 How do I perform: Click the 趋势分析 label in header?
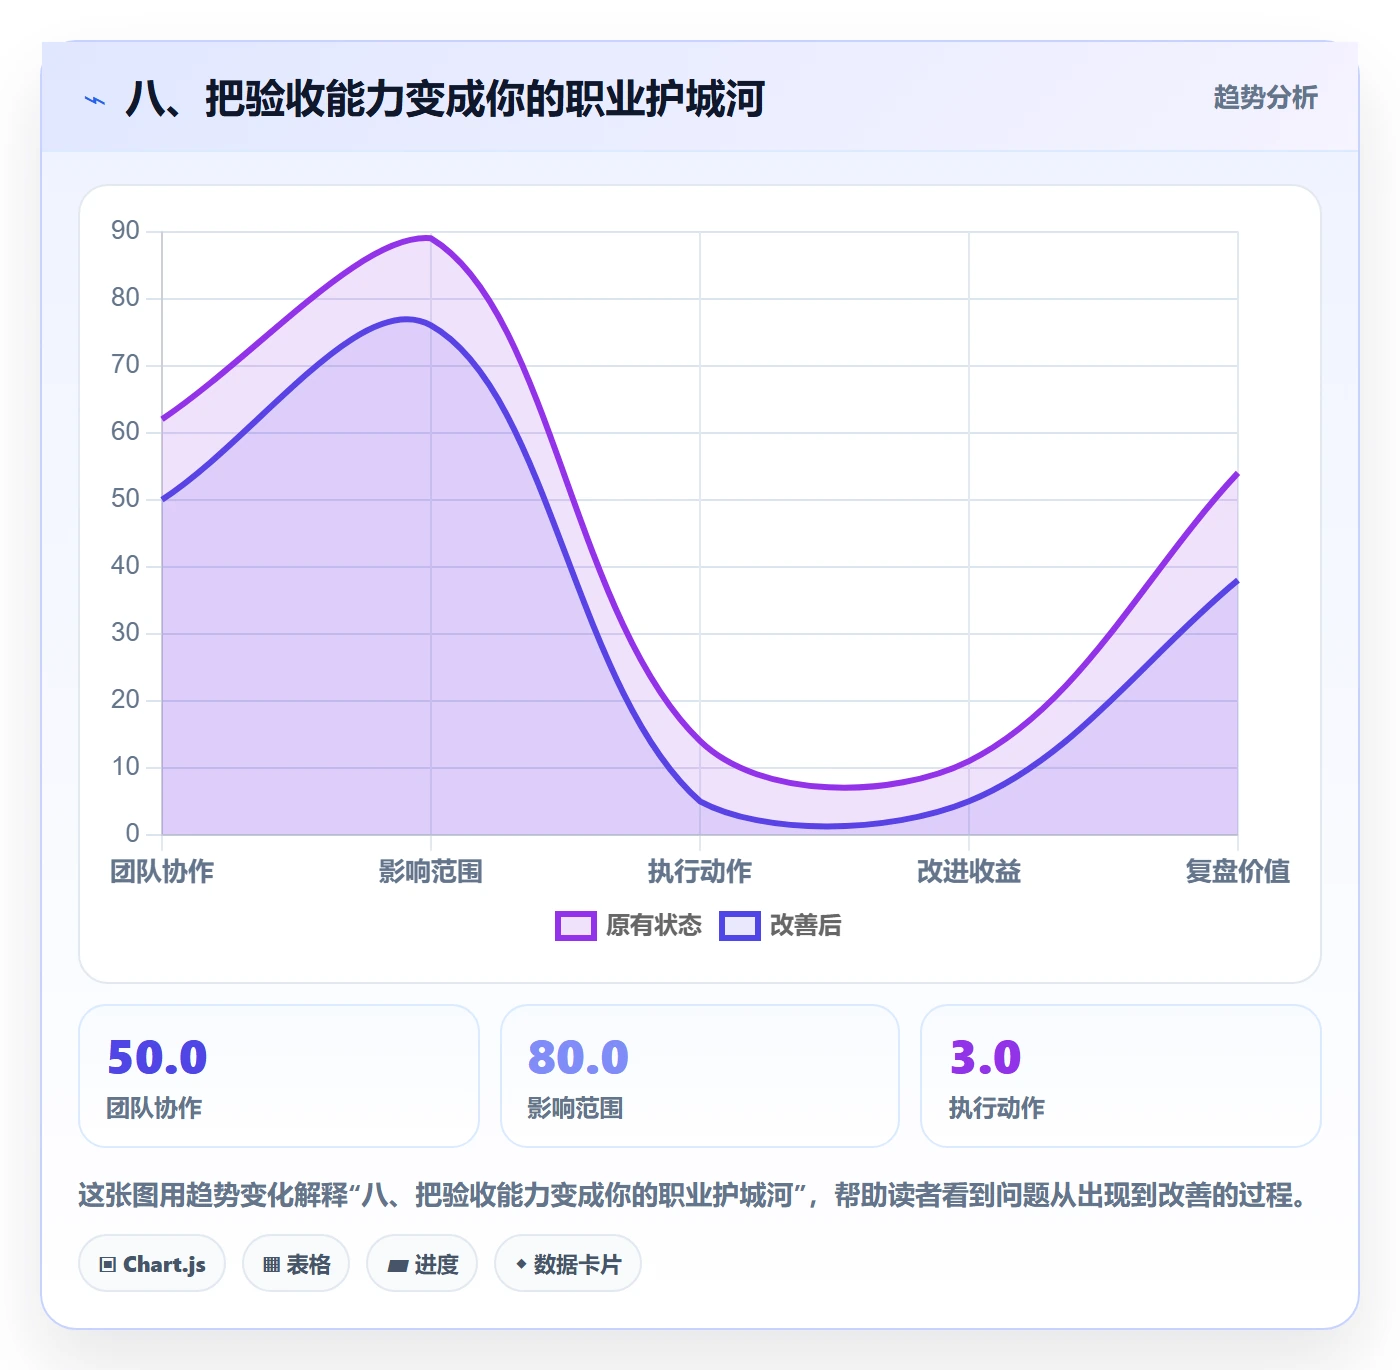pyautogui.click(x=1265, y=97)
